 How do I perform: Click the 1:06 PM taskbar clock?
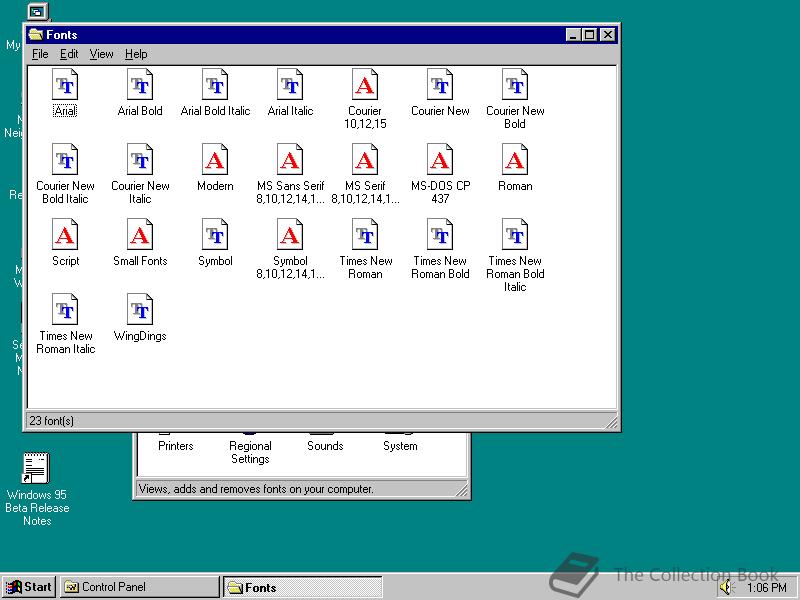click(x=767, y=588)
